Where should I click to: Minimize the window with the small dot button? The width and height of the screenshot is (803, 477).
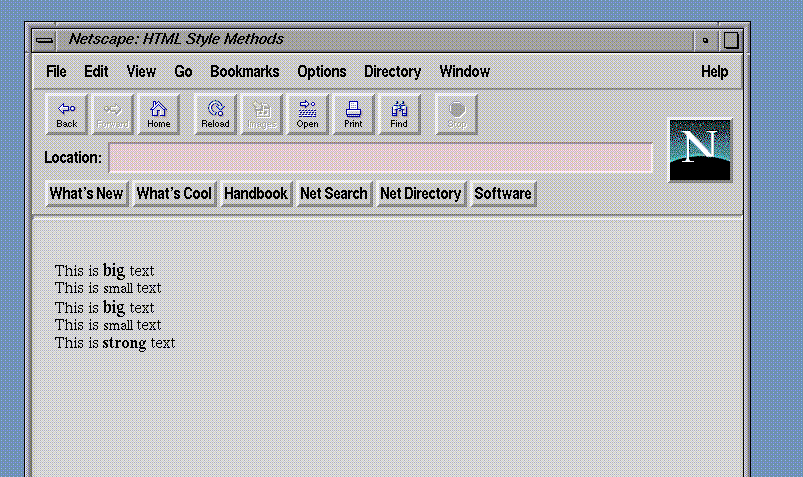[x=706, y=40]
